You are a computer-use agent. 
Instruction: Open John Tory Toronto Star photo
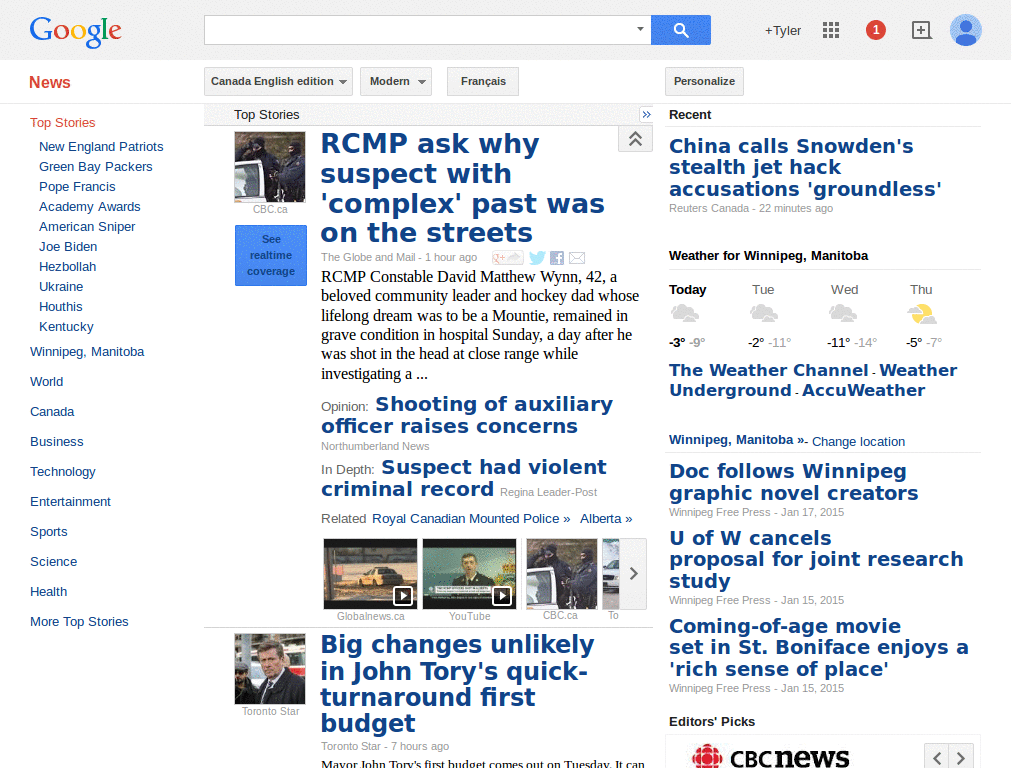pyautogui.click(x=270, y=669)
